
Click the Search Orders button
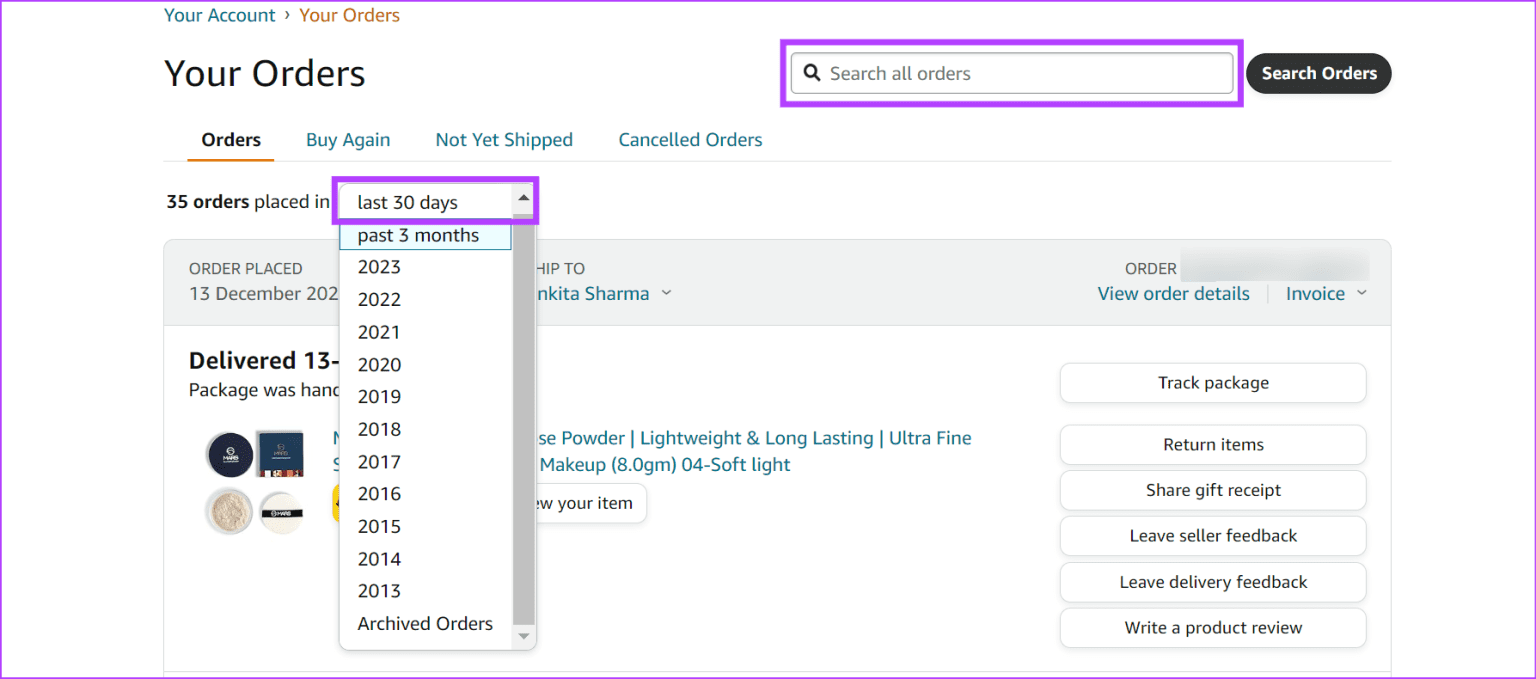(x=1318, y=73)
